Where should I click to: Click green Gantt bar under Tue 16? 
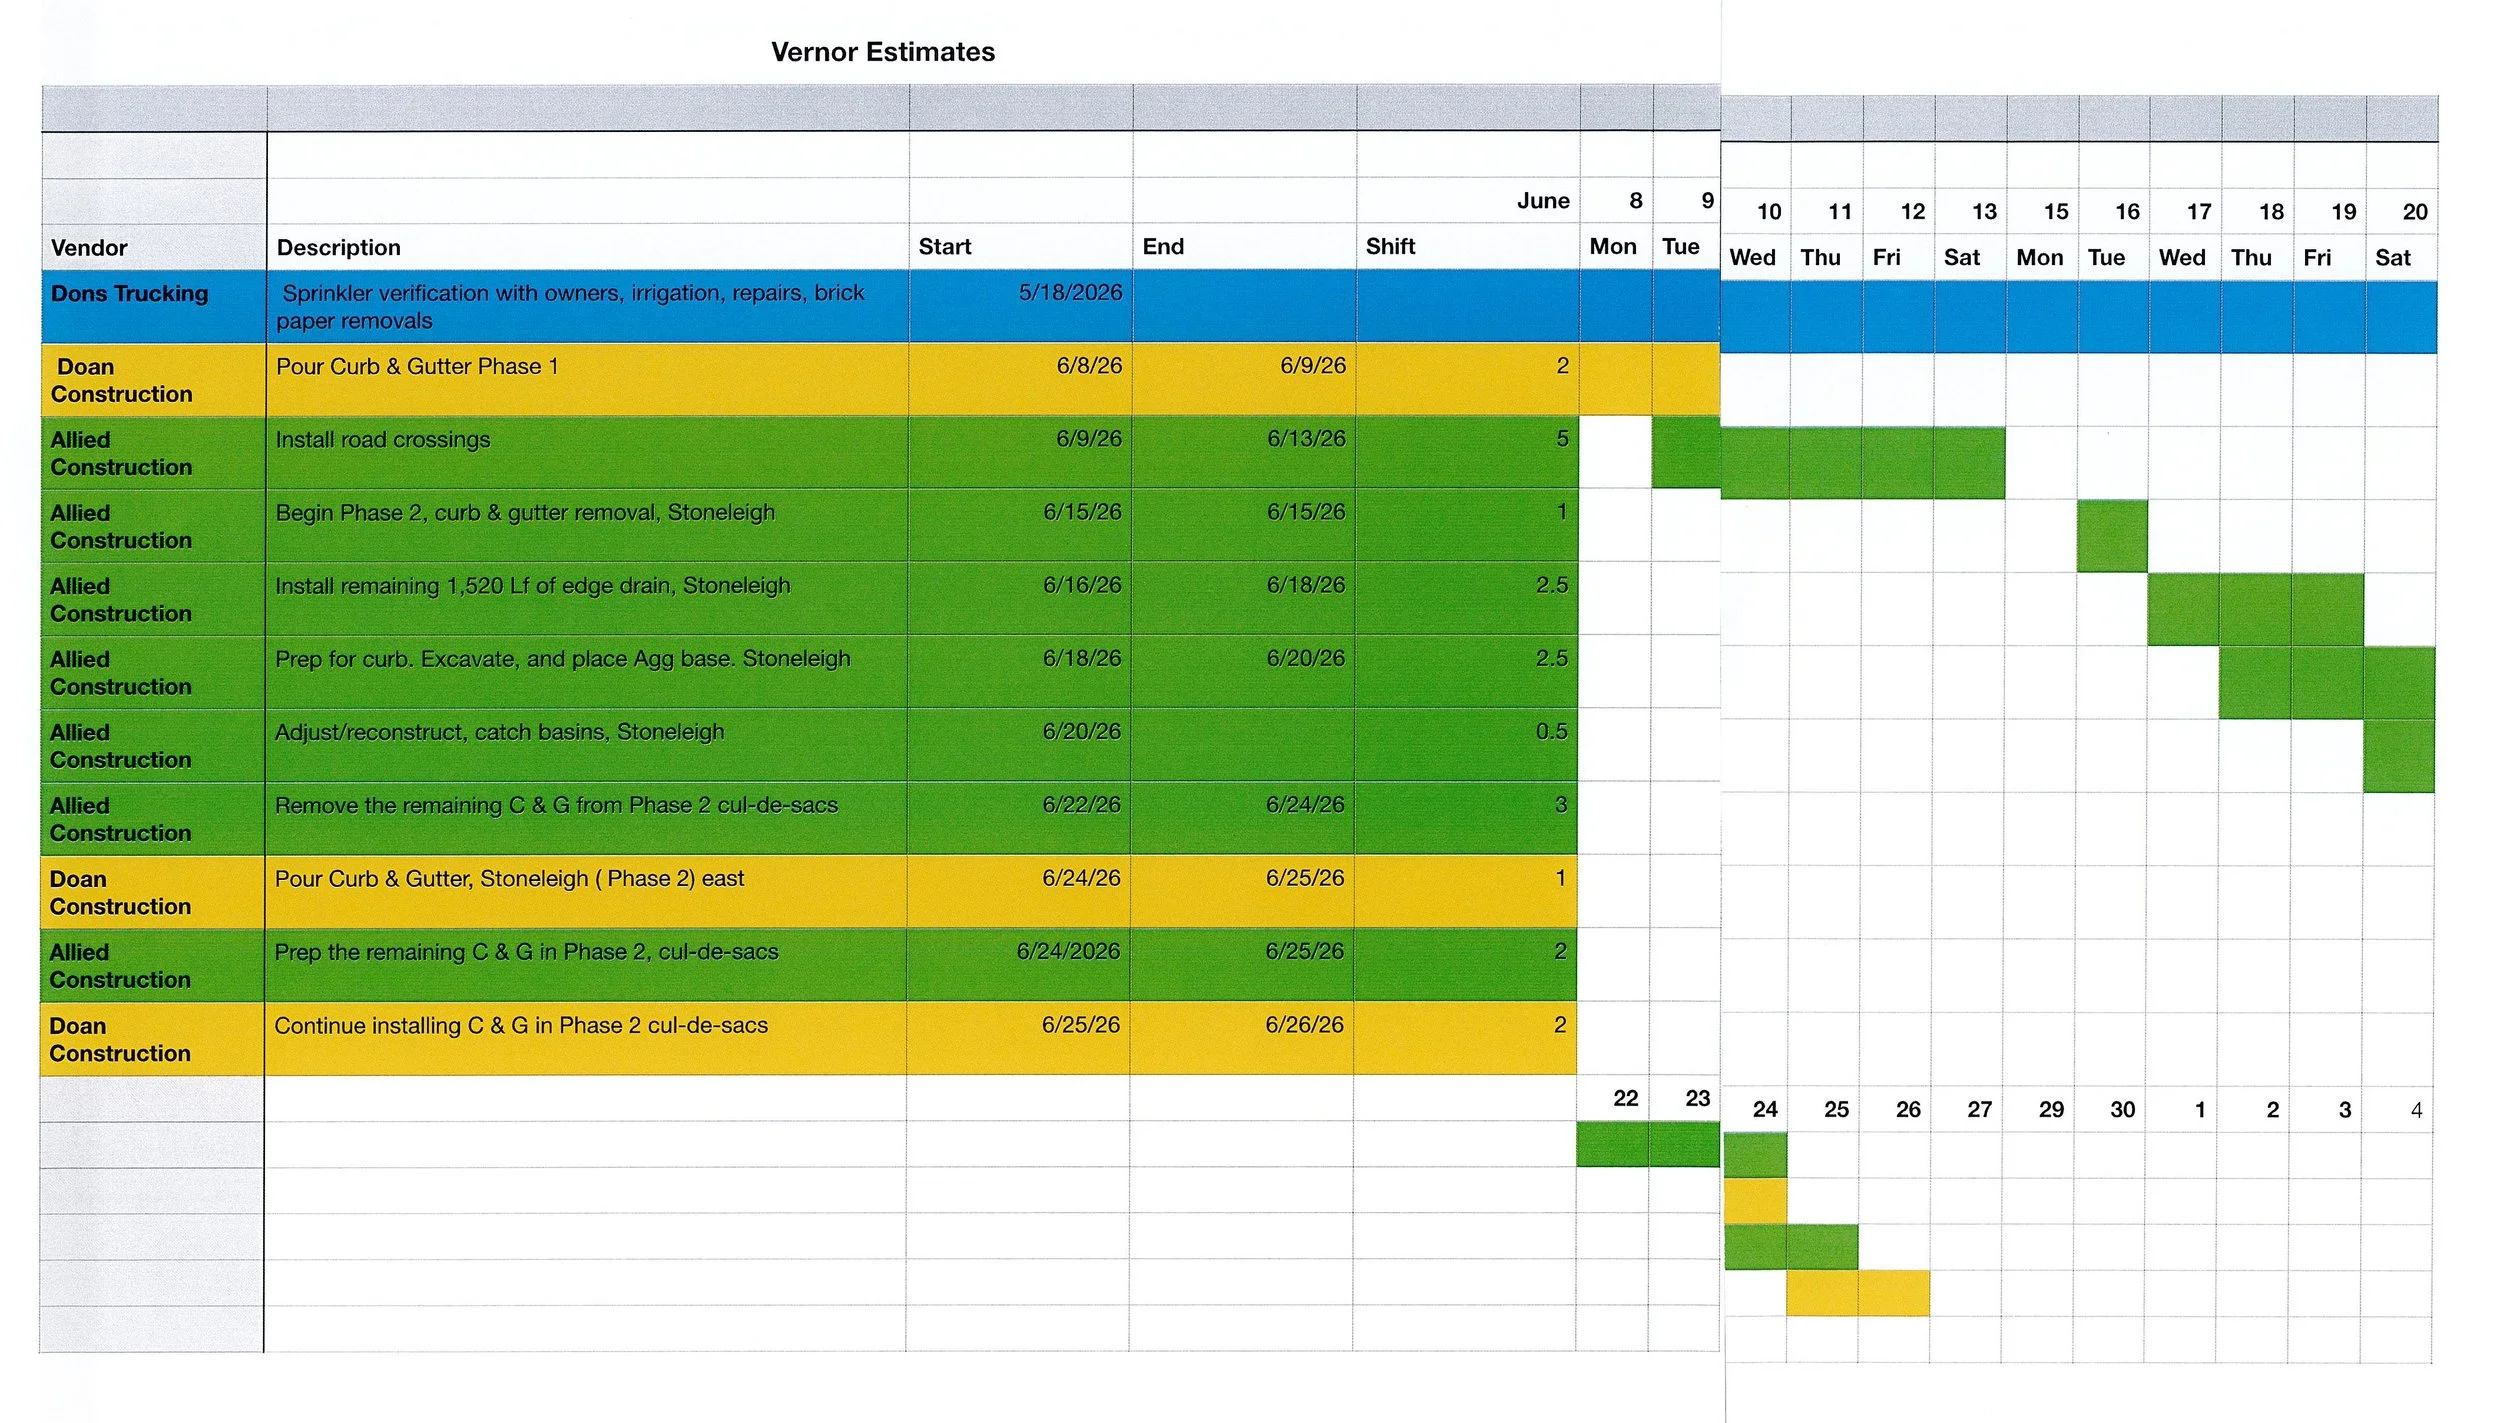[x=2112, y=536]
